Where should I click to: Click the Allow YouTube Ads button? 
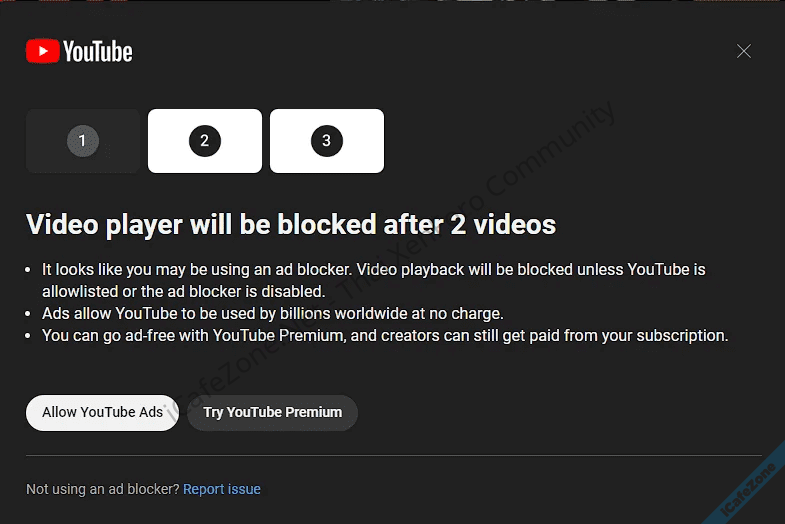click(102, 412)
